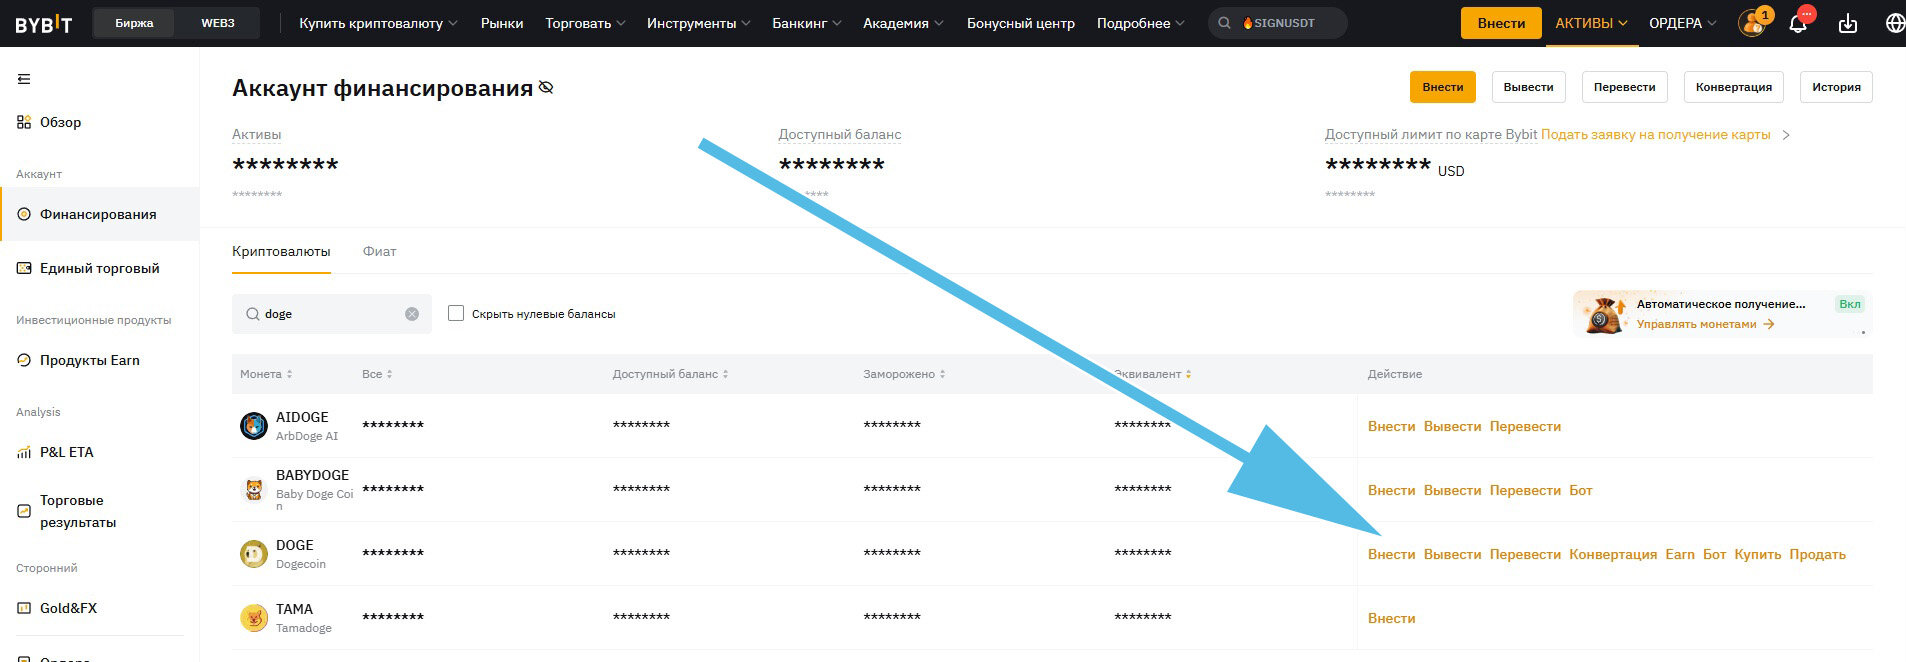The width and height of the screenshot is (1906, 662).
Task: Expand Академия dropdown menu
Action: click(x=904, y=23)
